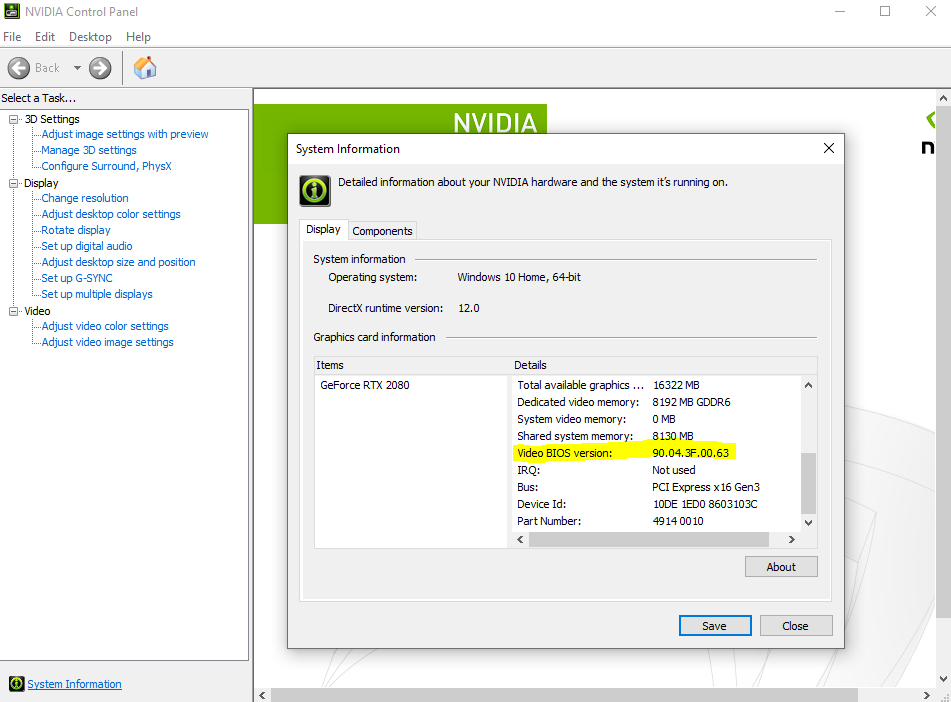Click the Save button
Viewport: 951px width, 702px height.
pos(715,626)
